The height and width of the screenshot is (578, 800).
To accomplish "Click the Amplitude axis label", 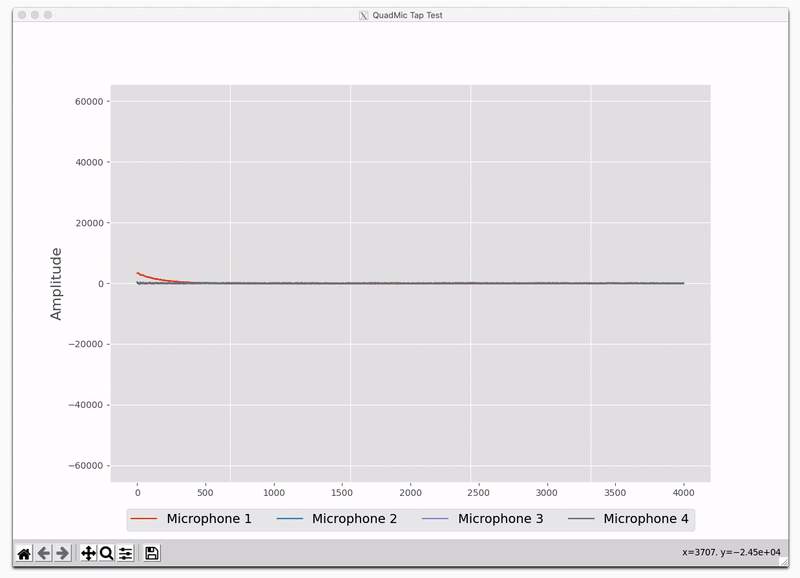I will click(55, 283).
